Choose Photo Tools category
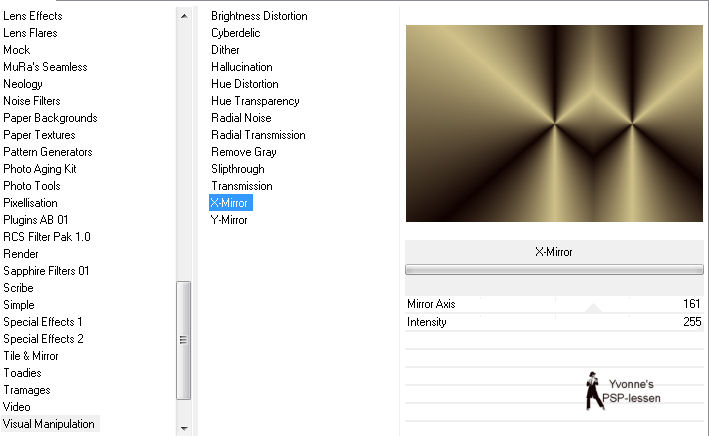The image size is (709, 436). click(32, 186)
